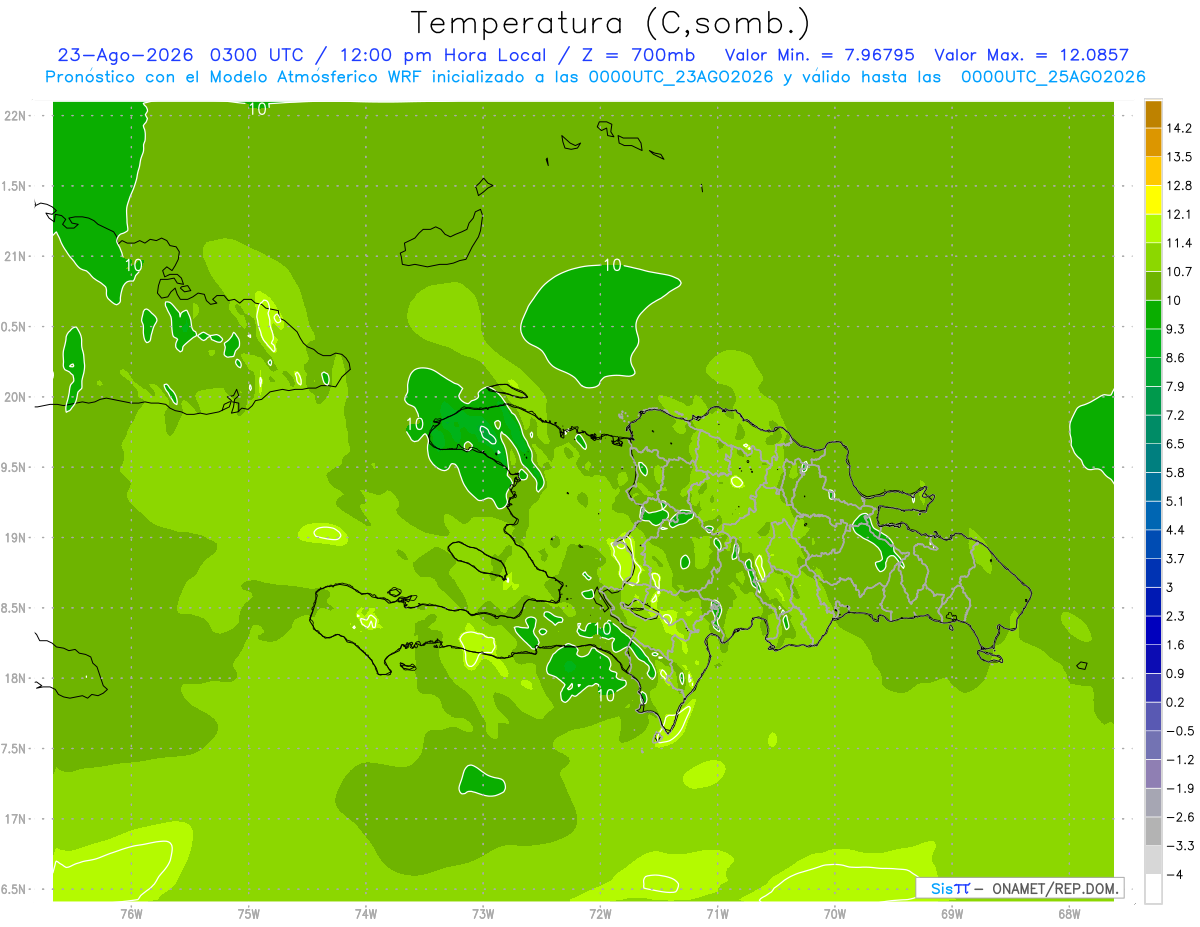Image resolution: width=1200 pixels, height=927 pixels.
Task: Click the "22N" latitude label
Action: tap(16, 116)
